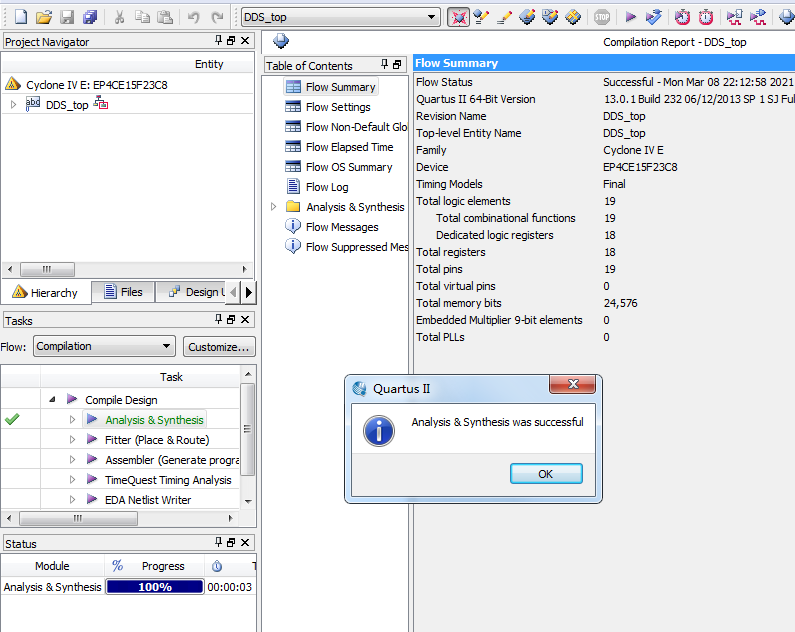Click the Cut scissors icon
Screen dimensions: 795x632
pos(120,17)
